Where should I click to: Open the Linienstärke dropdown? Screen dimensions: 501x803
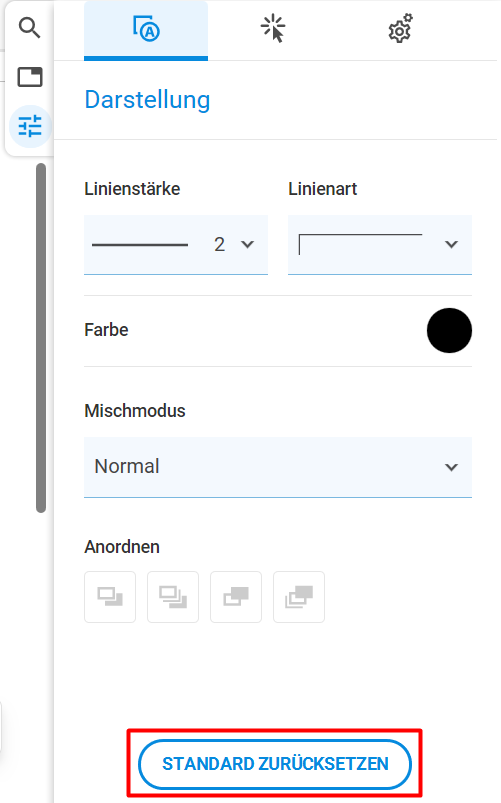(x=176, y=245)
